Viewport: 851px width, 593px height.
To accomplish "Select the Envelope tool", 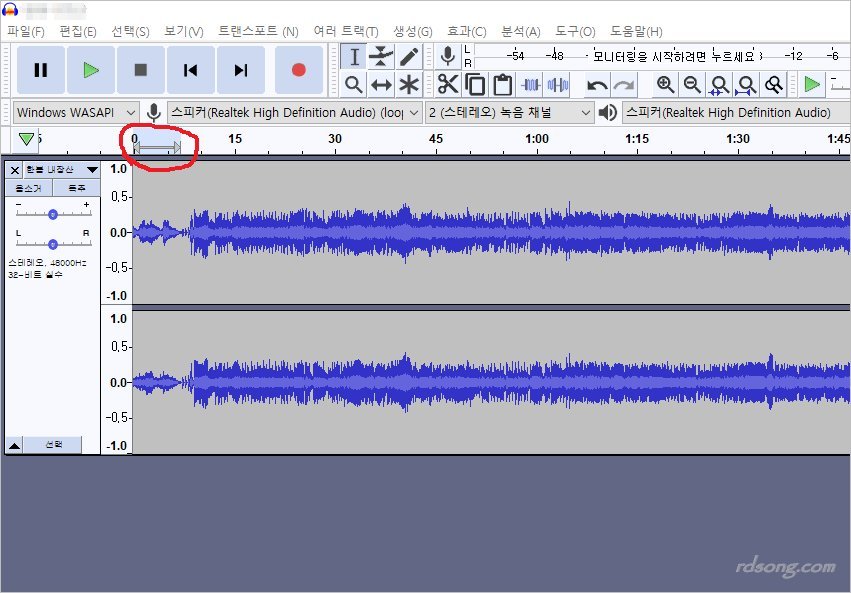I will tap(381, 56).
